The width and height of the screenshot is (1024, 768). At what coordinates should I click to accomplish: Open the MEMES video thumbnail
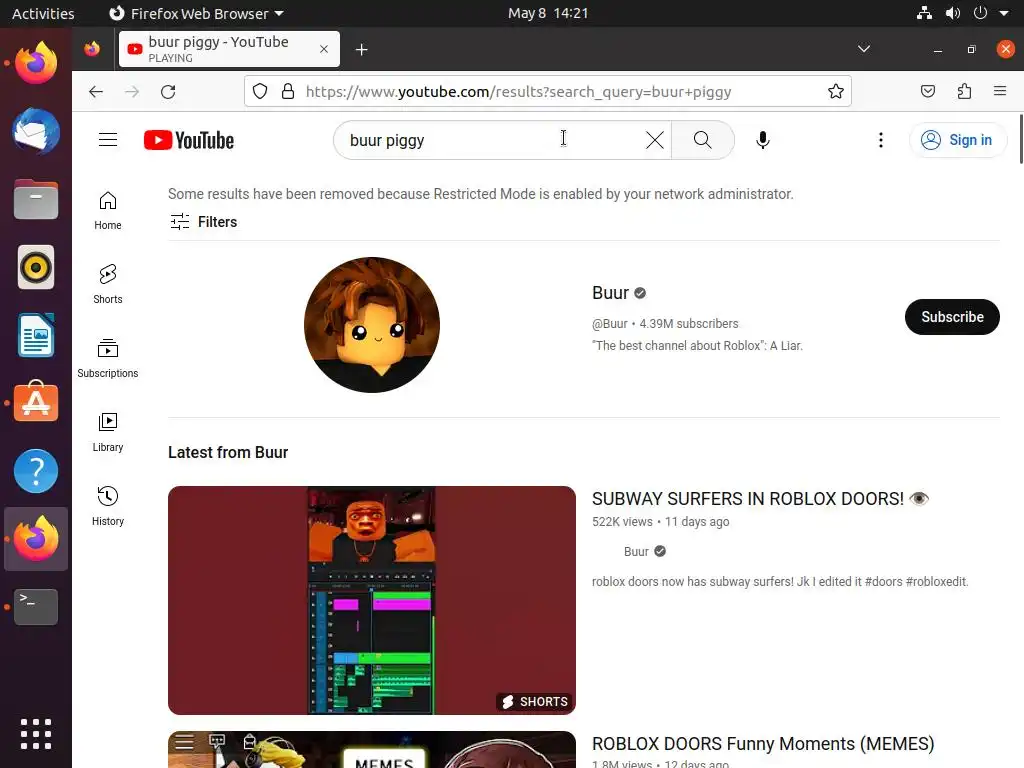(x=372, y=750)
